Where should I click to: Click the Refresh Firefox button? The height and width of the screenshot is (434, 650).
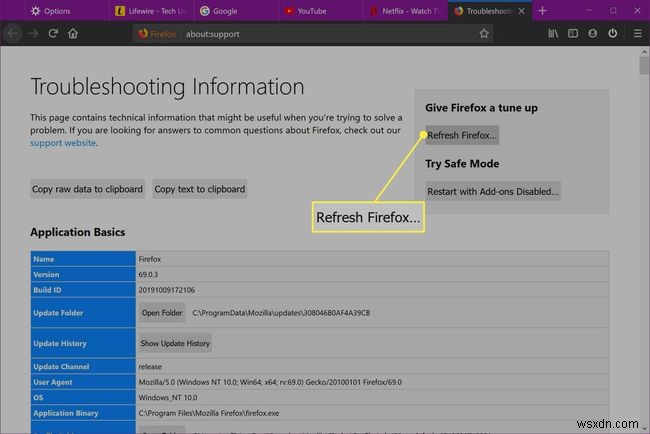[x=462, y=135]
